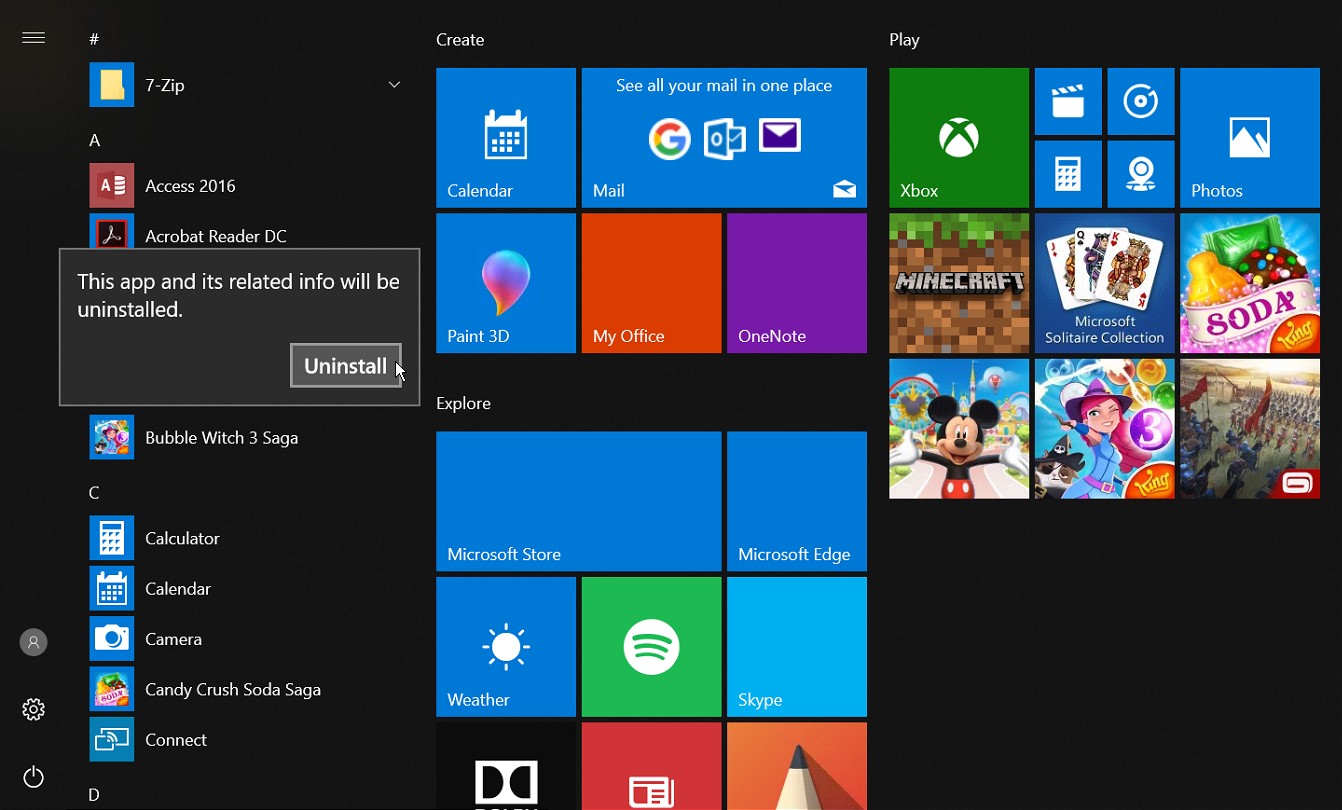Screen dimensions: 1342x810
Task: Click the Explore group heading
Action: [463, 403]
